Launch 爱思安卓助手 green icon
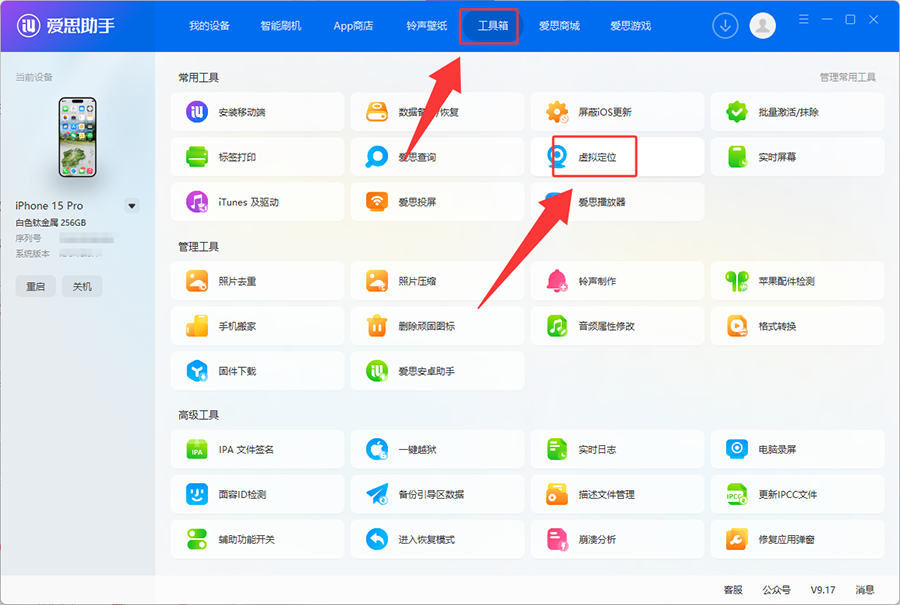 377,371
